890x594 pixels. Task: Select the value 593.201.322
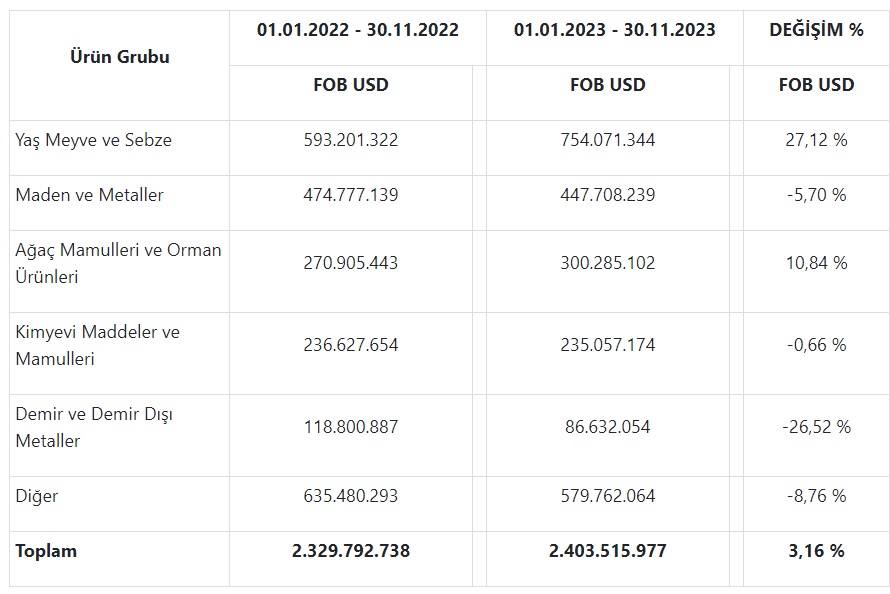click(350, 140)
